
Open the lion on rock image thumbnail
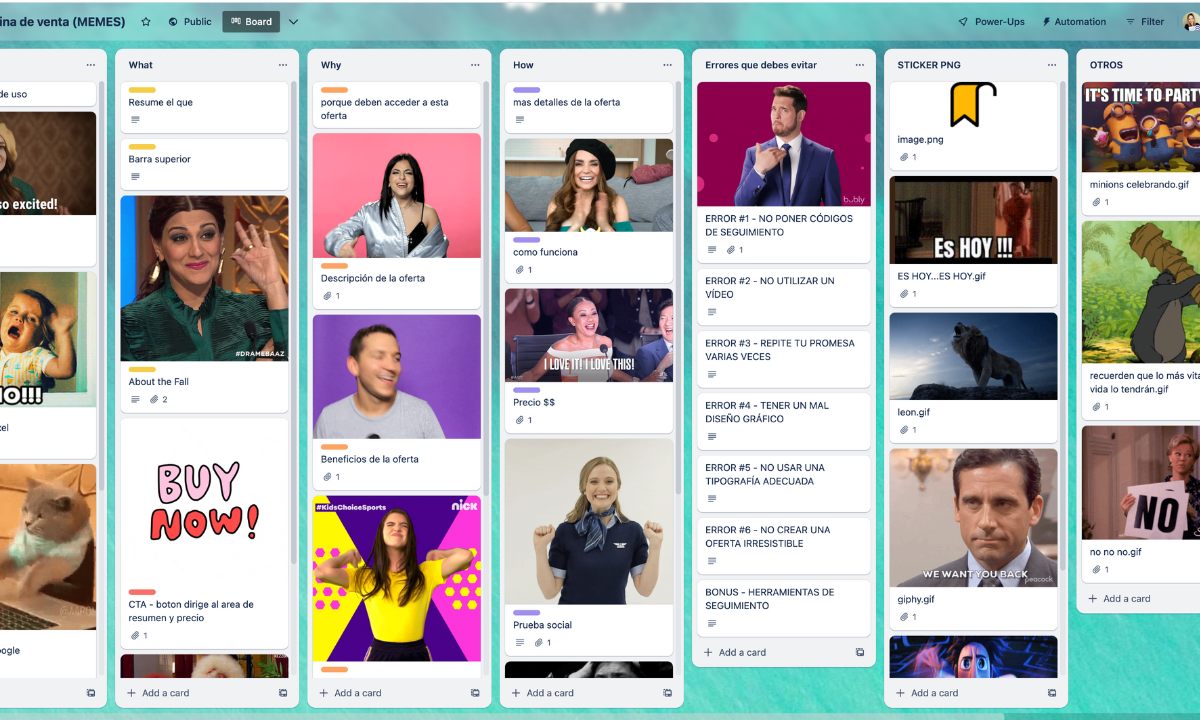tap(973, 356)
